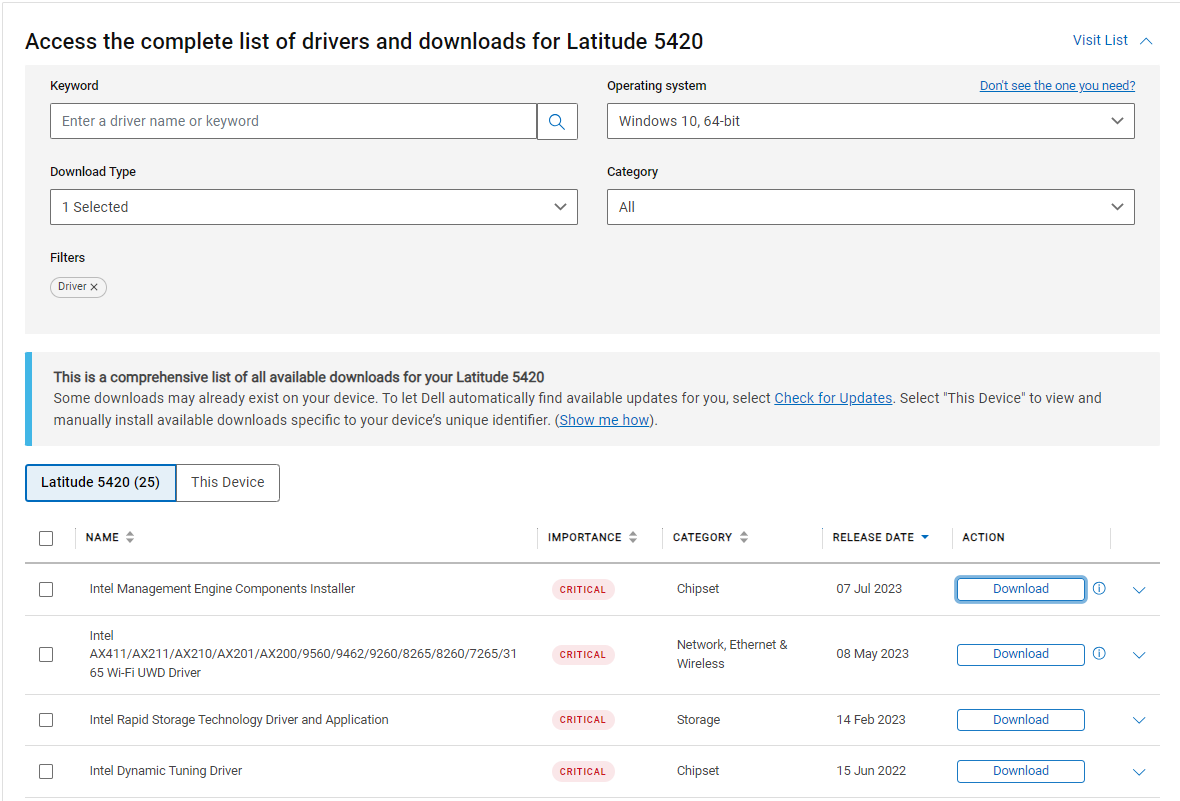Select the Latitude 5420 (25) tab
This screenshot has width=1180, height=801.
coord(100,483)
